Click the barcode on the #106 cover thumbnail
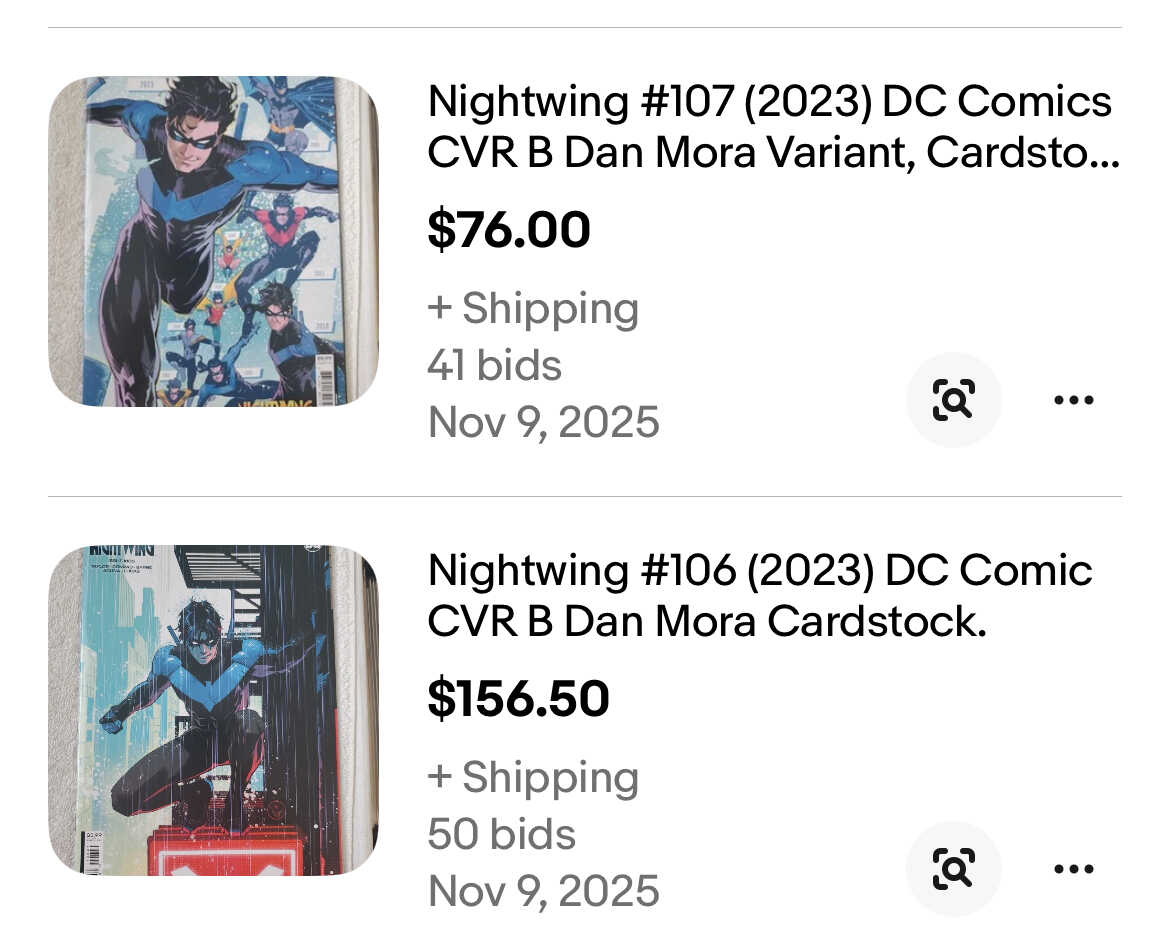1170x948 pixels. (93, 857)
